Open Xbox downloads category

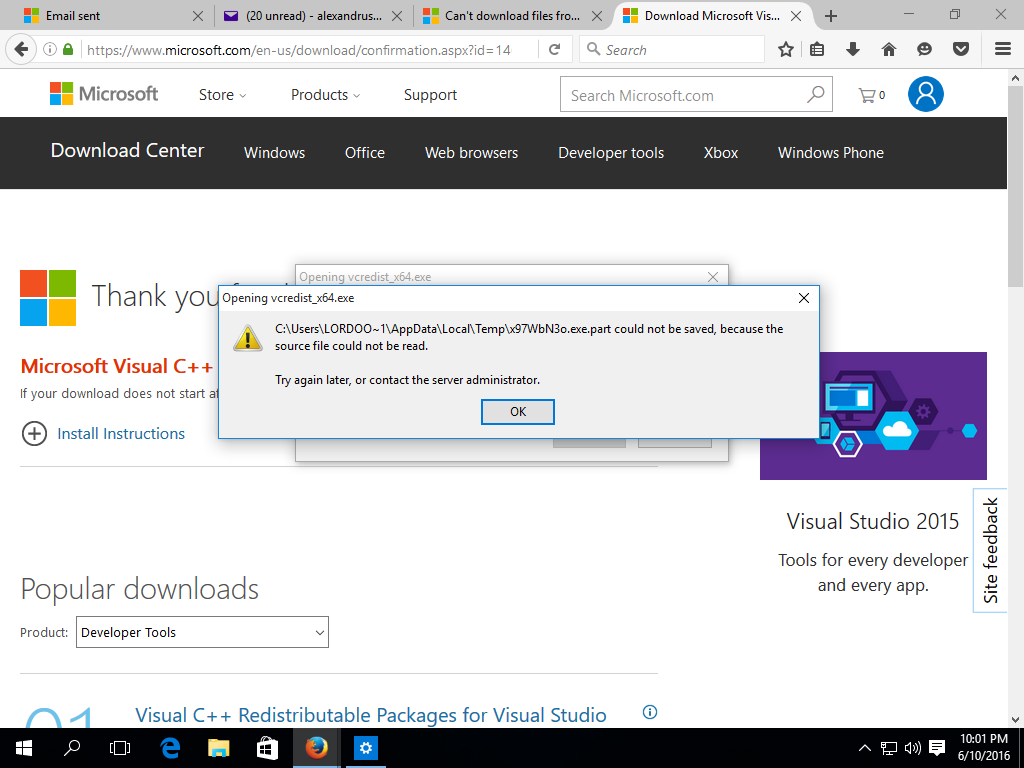[x=721, y=153]
